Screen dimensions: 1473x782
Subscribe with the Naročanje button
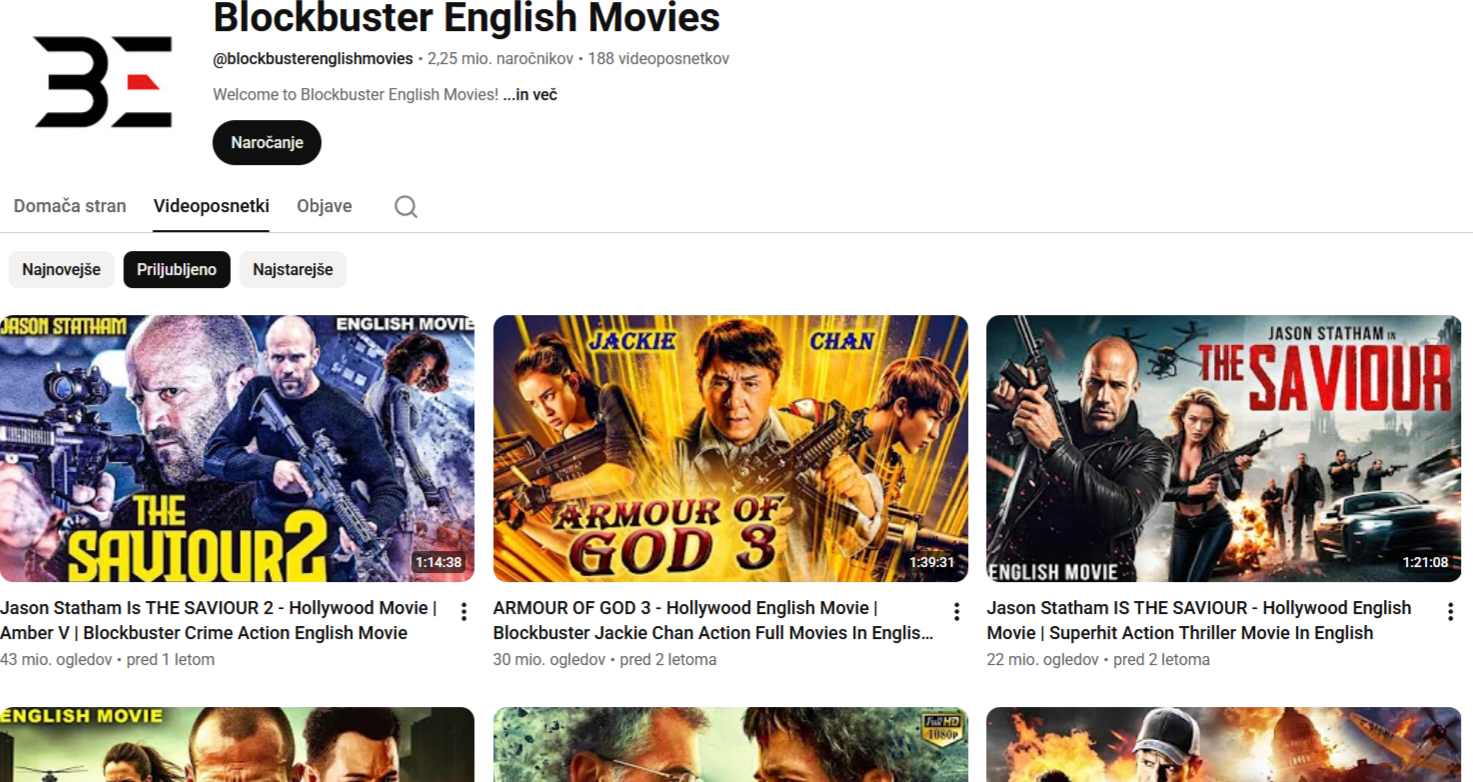pos(267,143)
